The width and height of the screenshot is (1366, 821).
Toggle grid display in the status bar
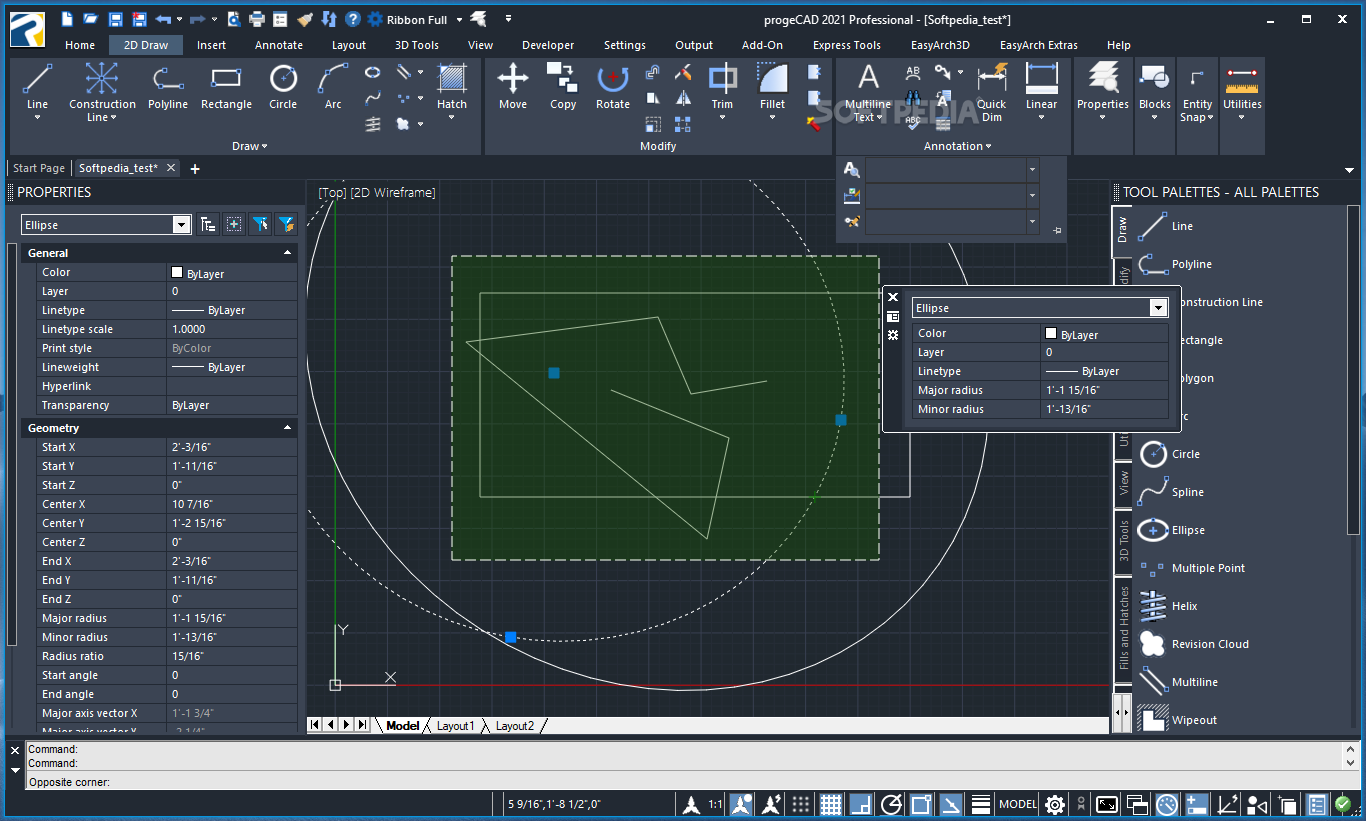pyautogui.click(x=831, y=804)
